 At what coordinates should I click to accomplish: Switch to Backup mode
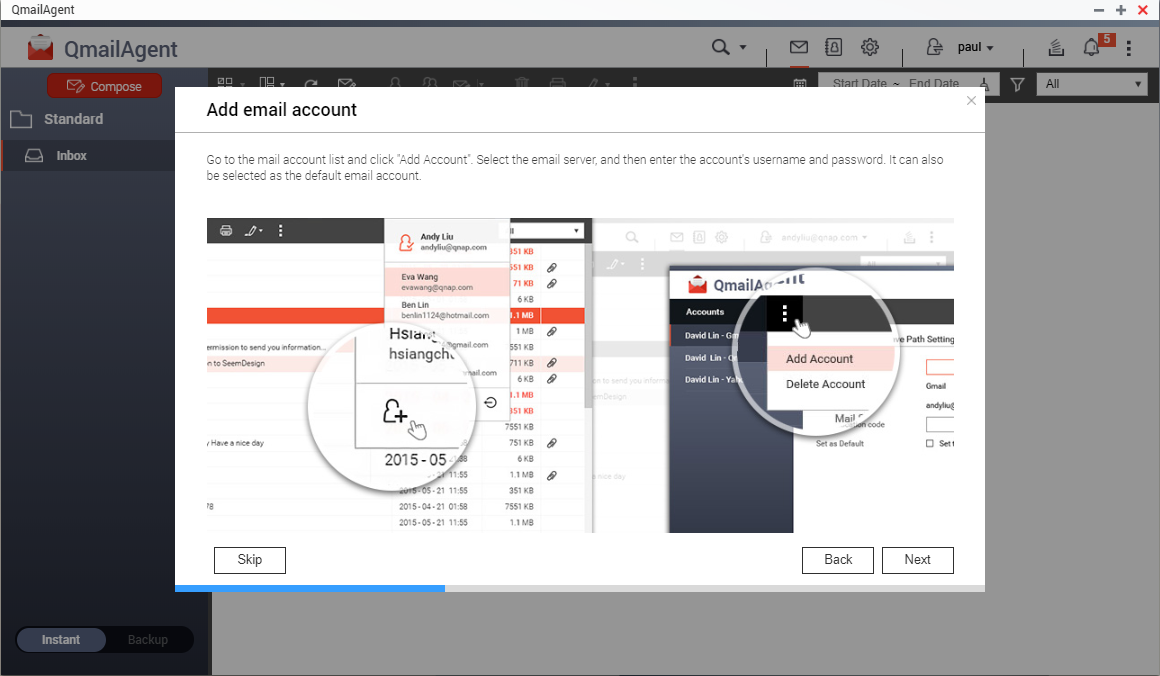pos(148,640)
